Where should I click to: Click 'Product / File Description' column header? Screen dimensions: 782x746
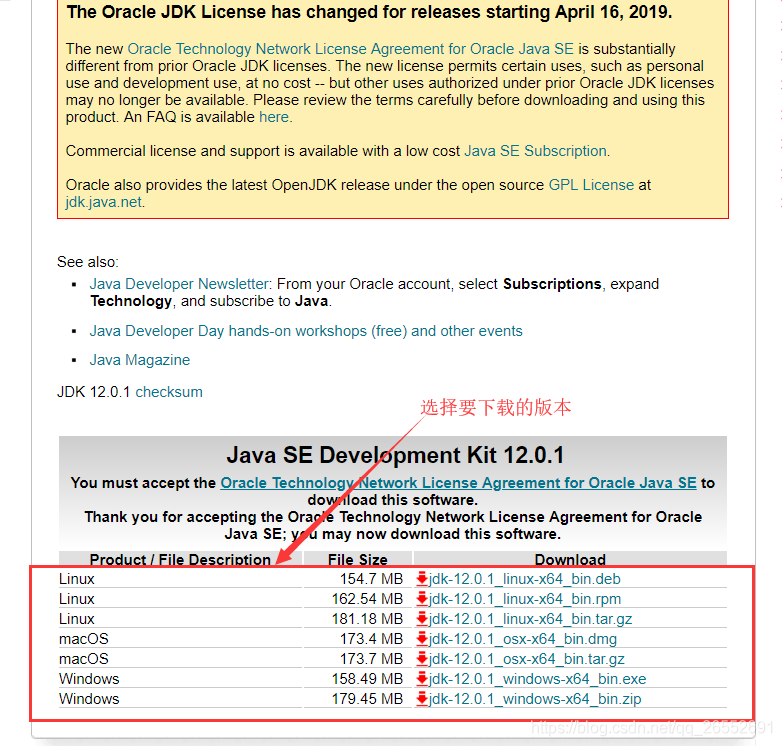tap(180, 560)
